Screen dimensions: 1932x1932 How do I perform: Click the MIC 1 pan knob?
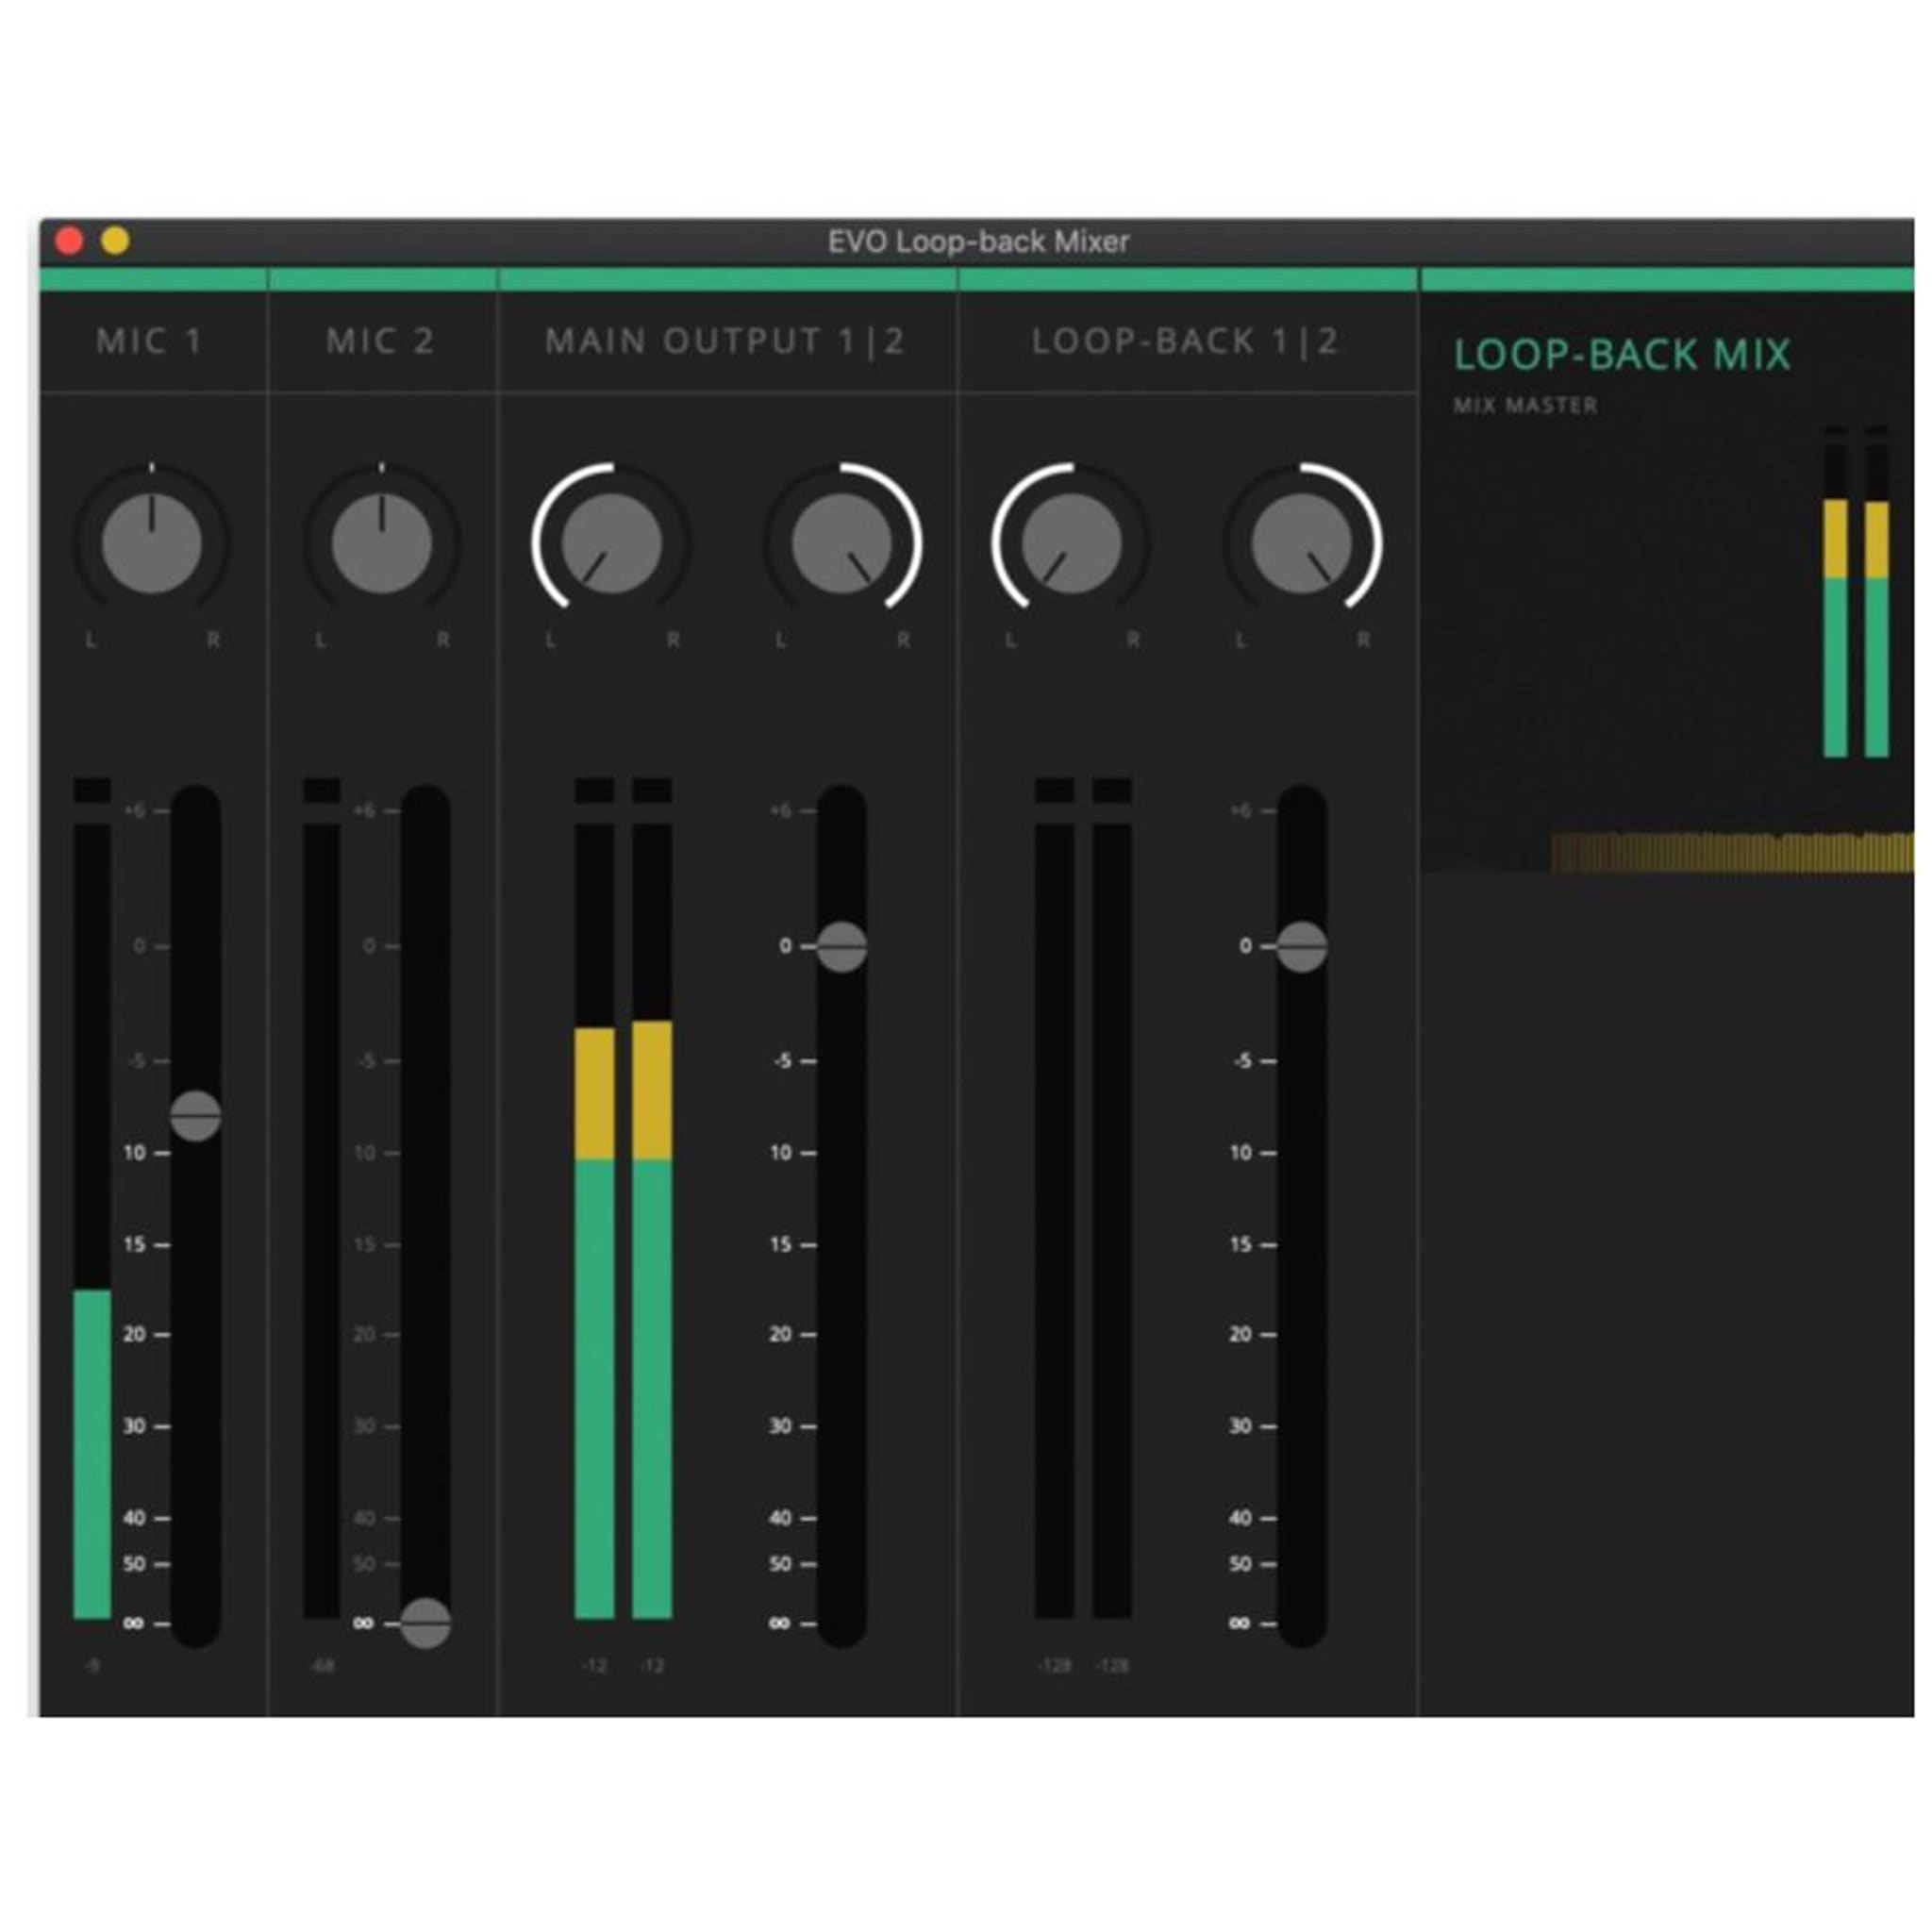[152, 543]
